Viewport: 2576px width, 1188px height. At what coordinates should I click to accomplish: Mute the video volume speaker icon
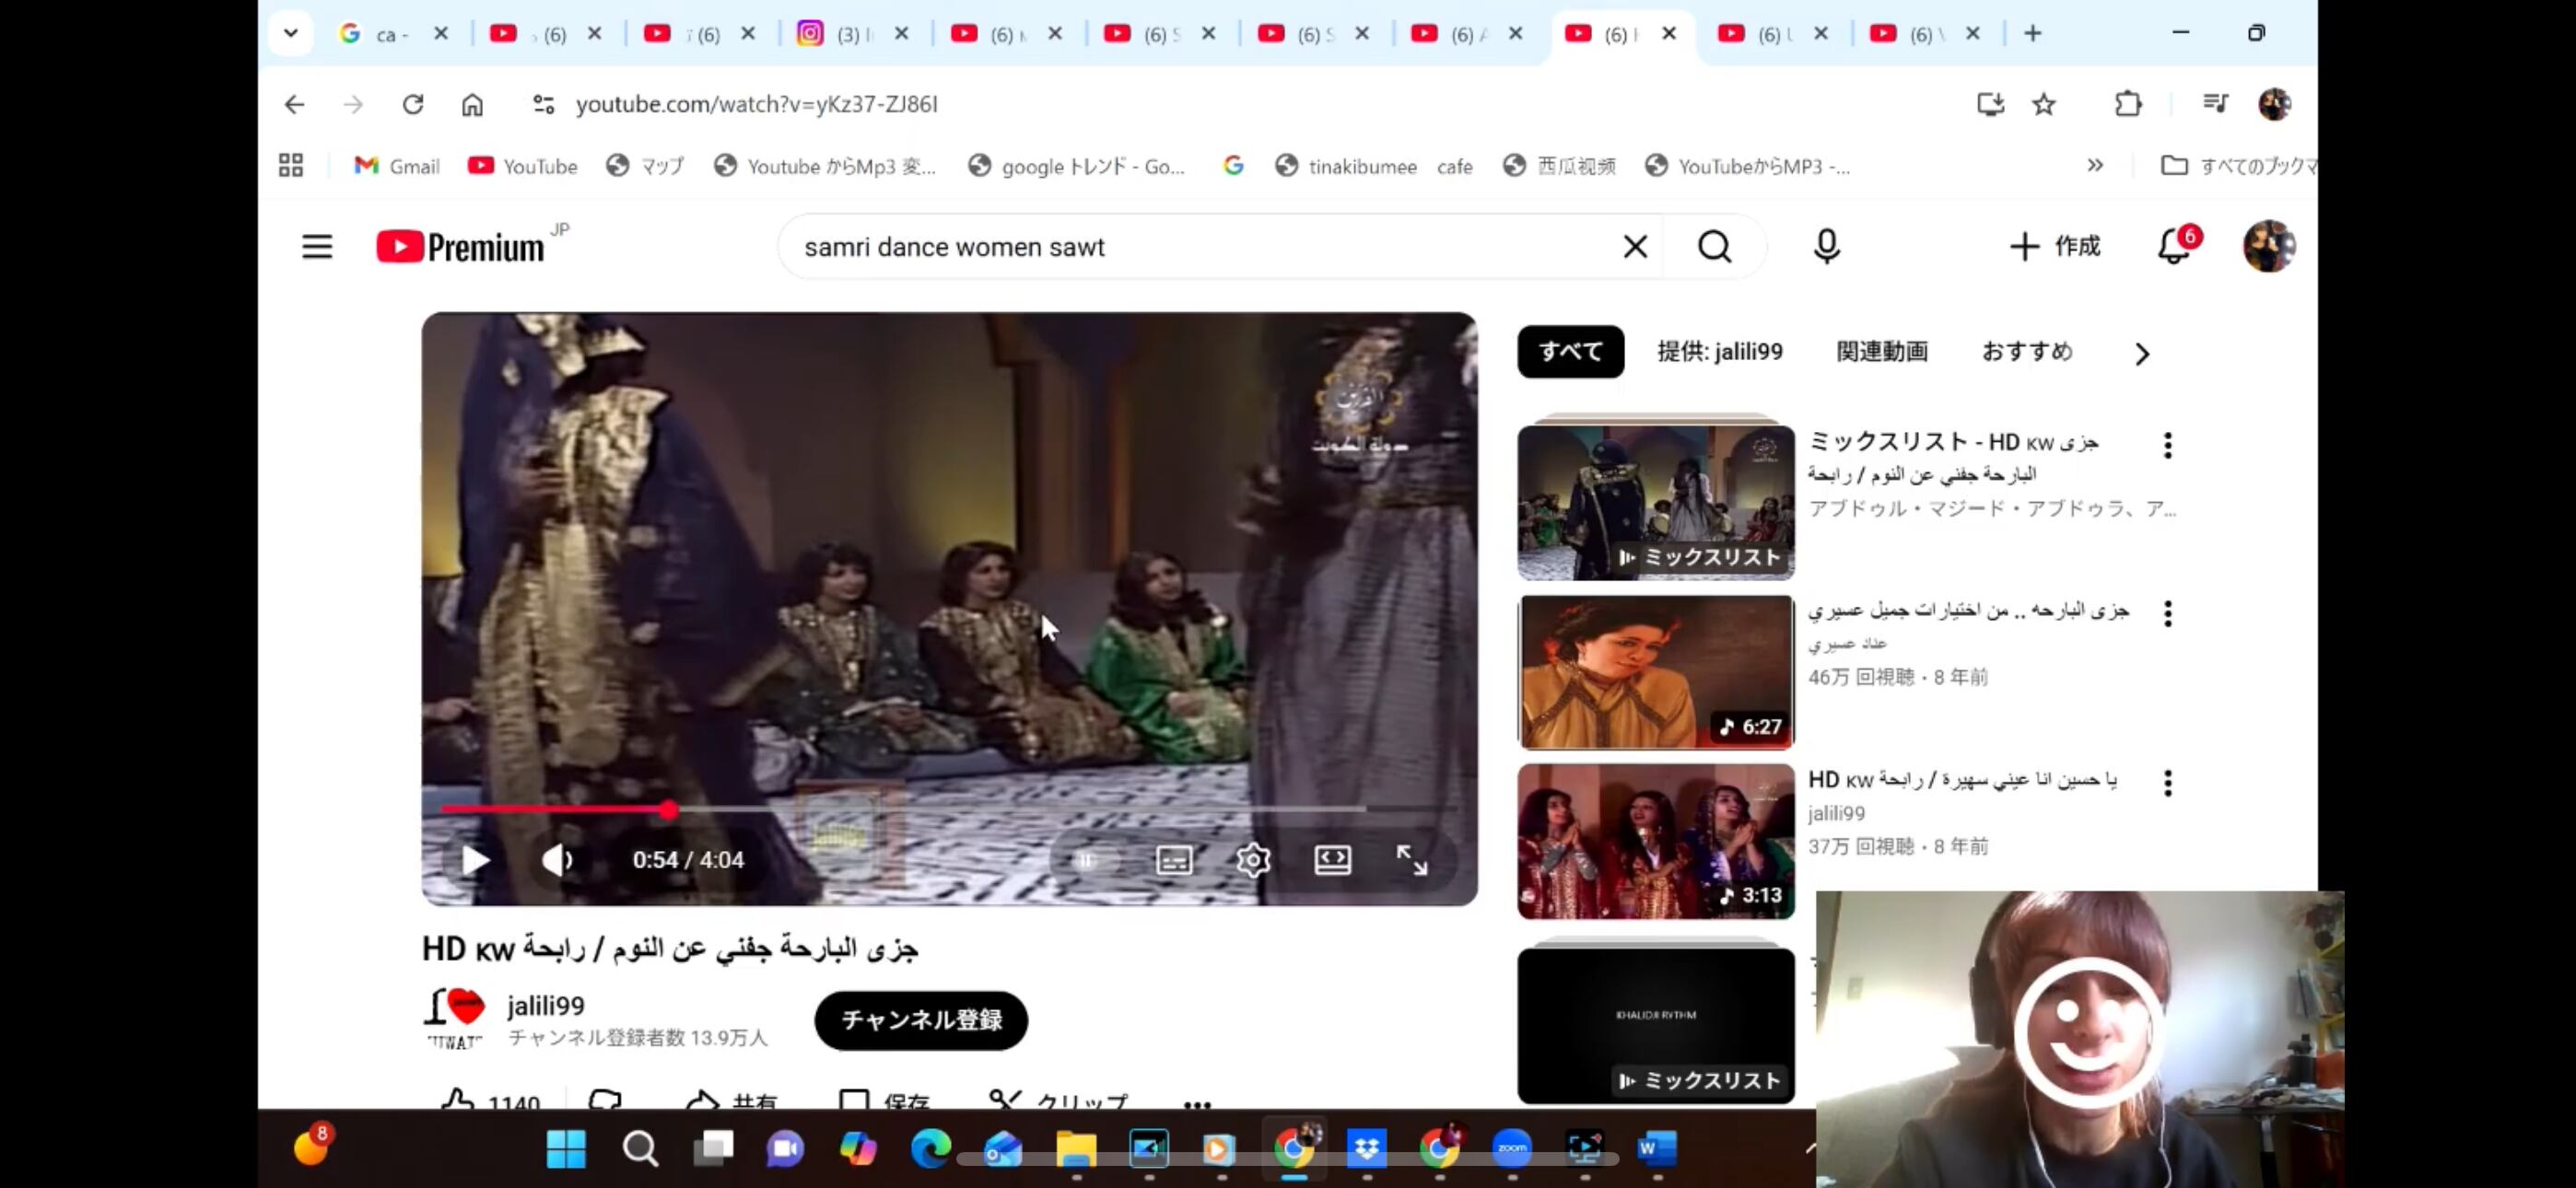point(556,860)
